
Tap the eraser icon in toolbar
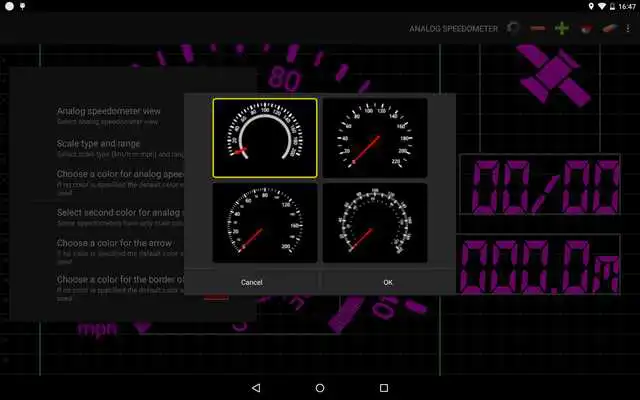(x=610, y=28)
